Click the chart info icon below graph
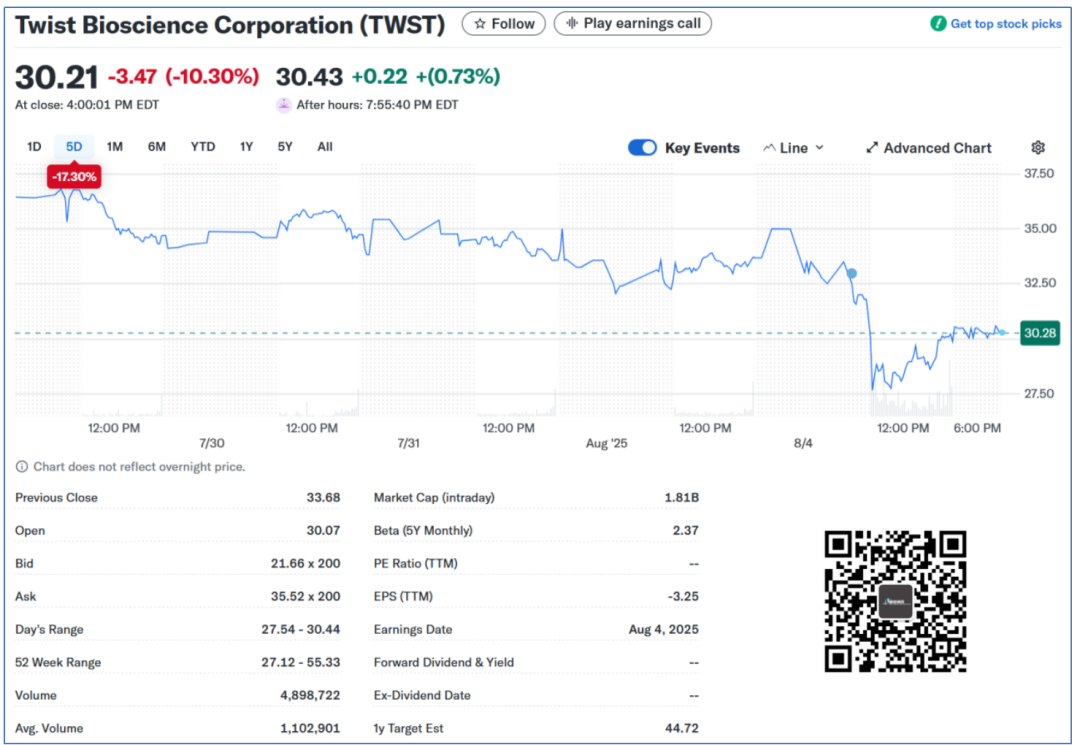This screenshot has height=745, width=1080. [x=22, y=467]
